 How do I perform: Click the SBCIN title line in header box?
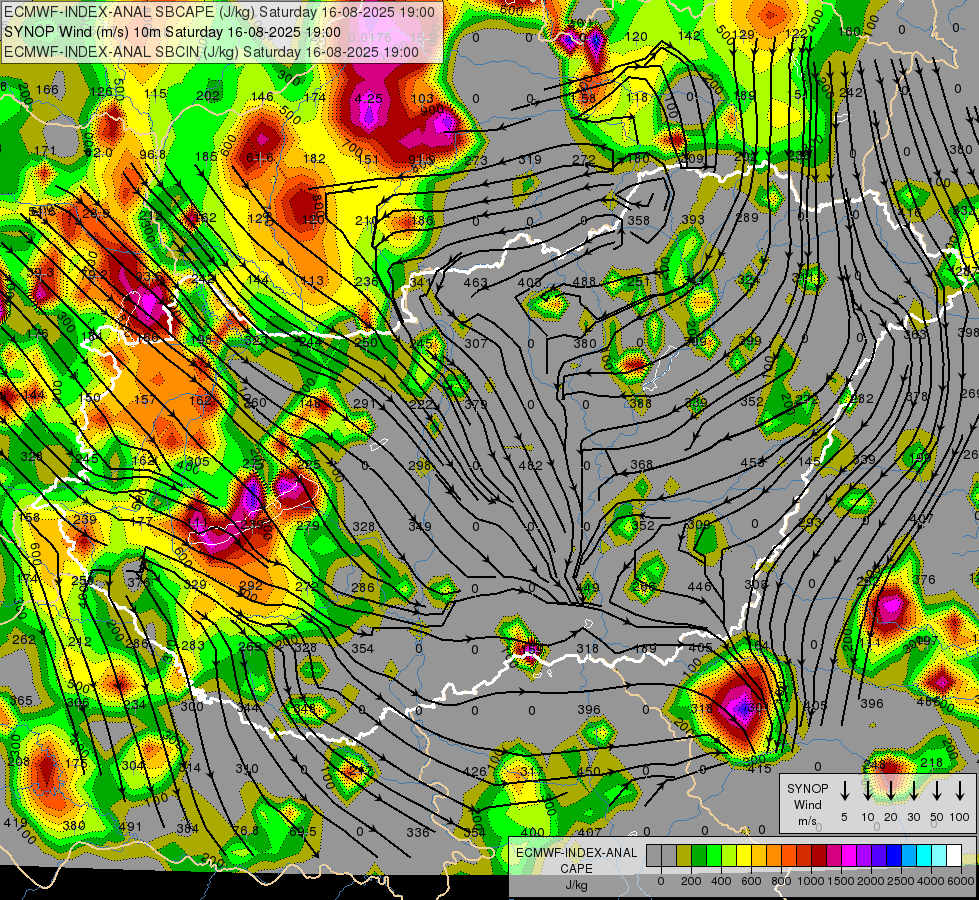point(211,52)
